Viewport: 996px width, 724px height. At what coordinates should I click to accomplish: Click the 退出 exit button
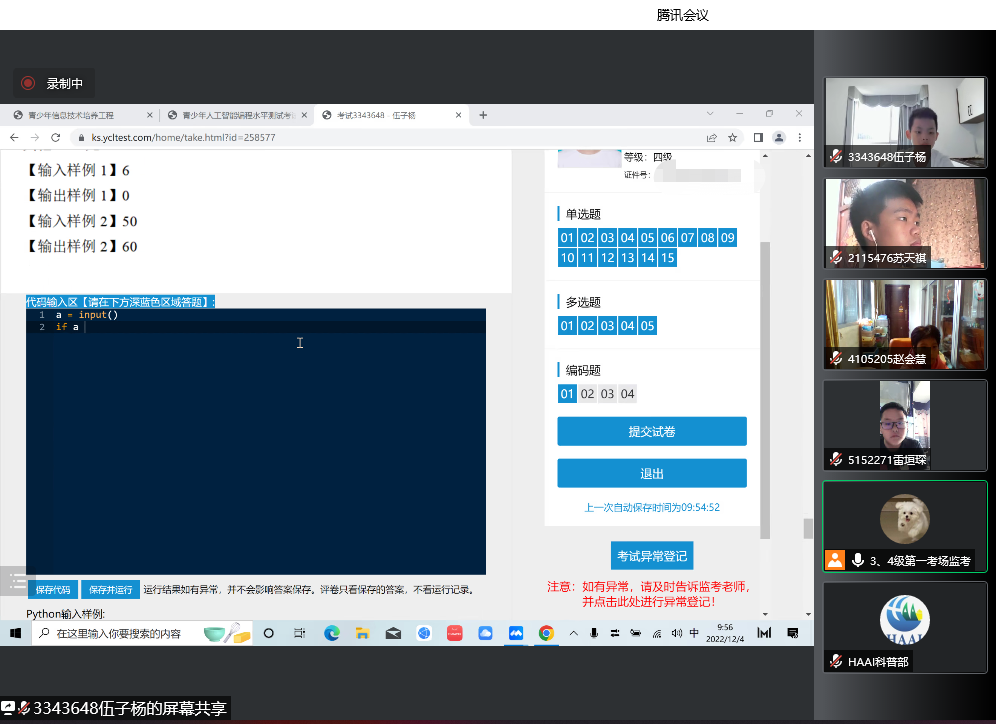tap(652, 474)
